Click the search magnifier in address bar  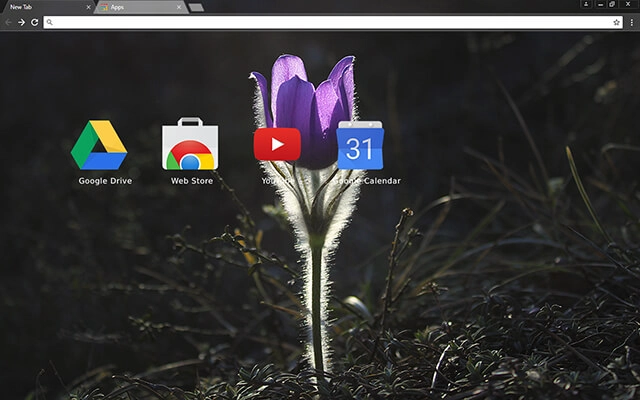(x=49, y=22)
